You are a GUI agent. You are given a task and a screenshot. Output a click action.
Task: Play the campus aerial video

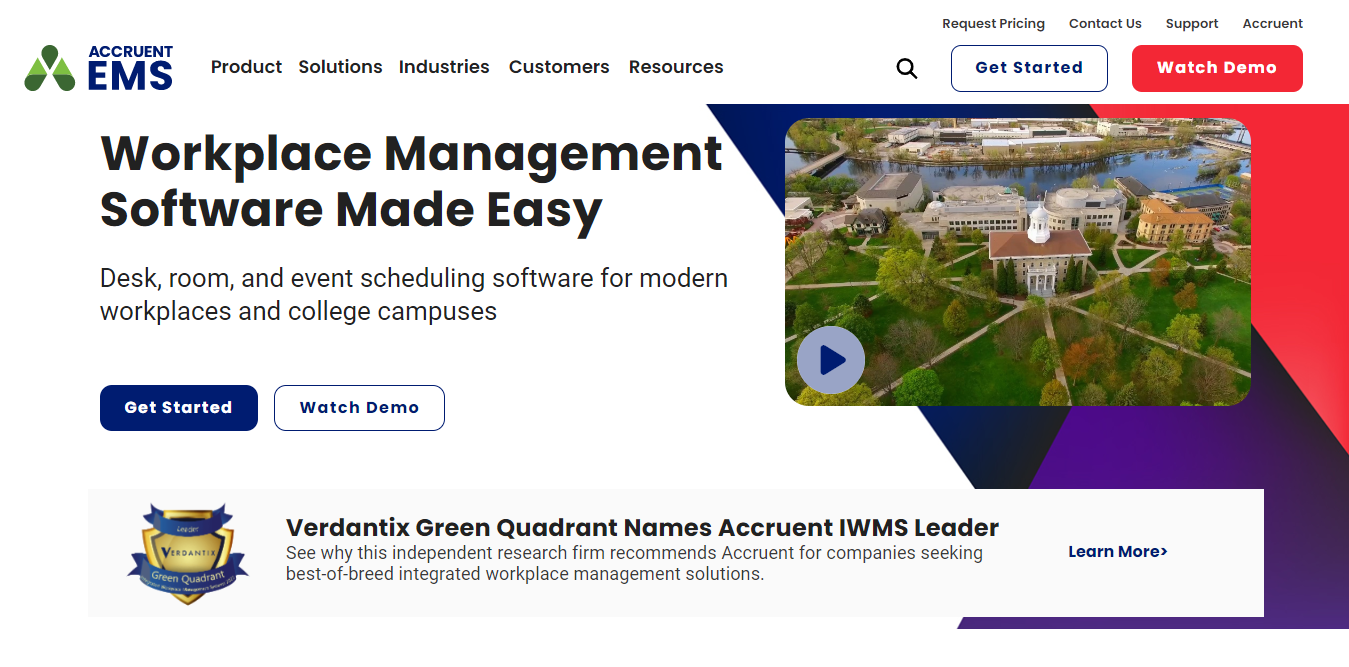[831, 360]
